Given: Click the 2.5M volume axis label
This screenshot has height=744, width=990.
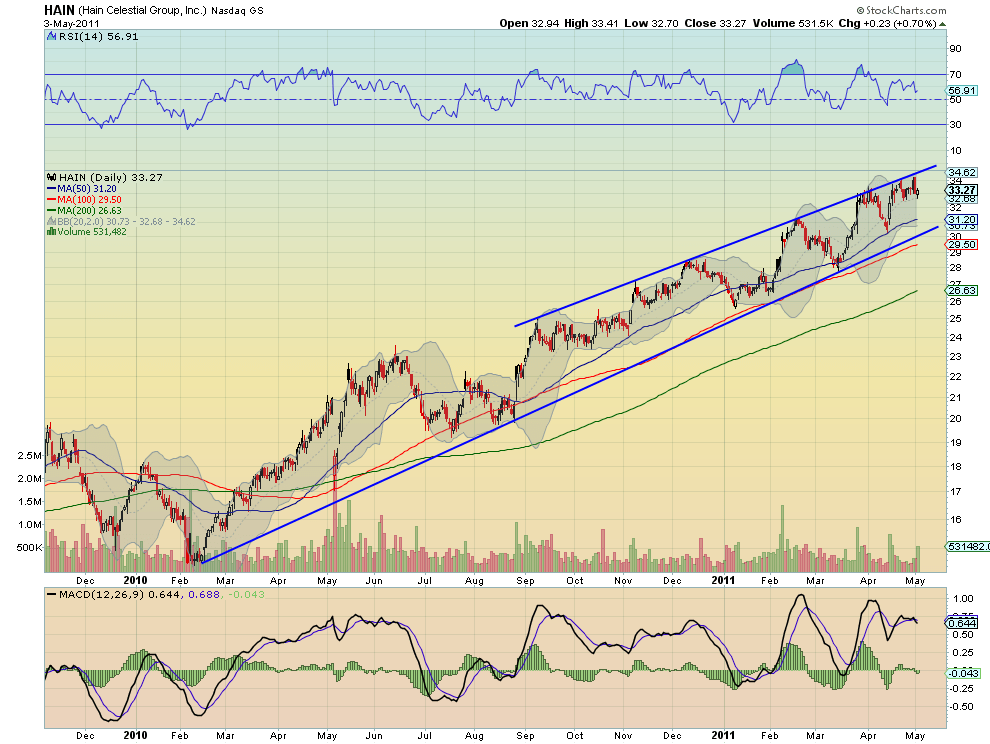Looking at the screenshot, I should click(x=30, y=455).
